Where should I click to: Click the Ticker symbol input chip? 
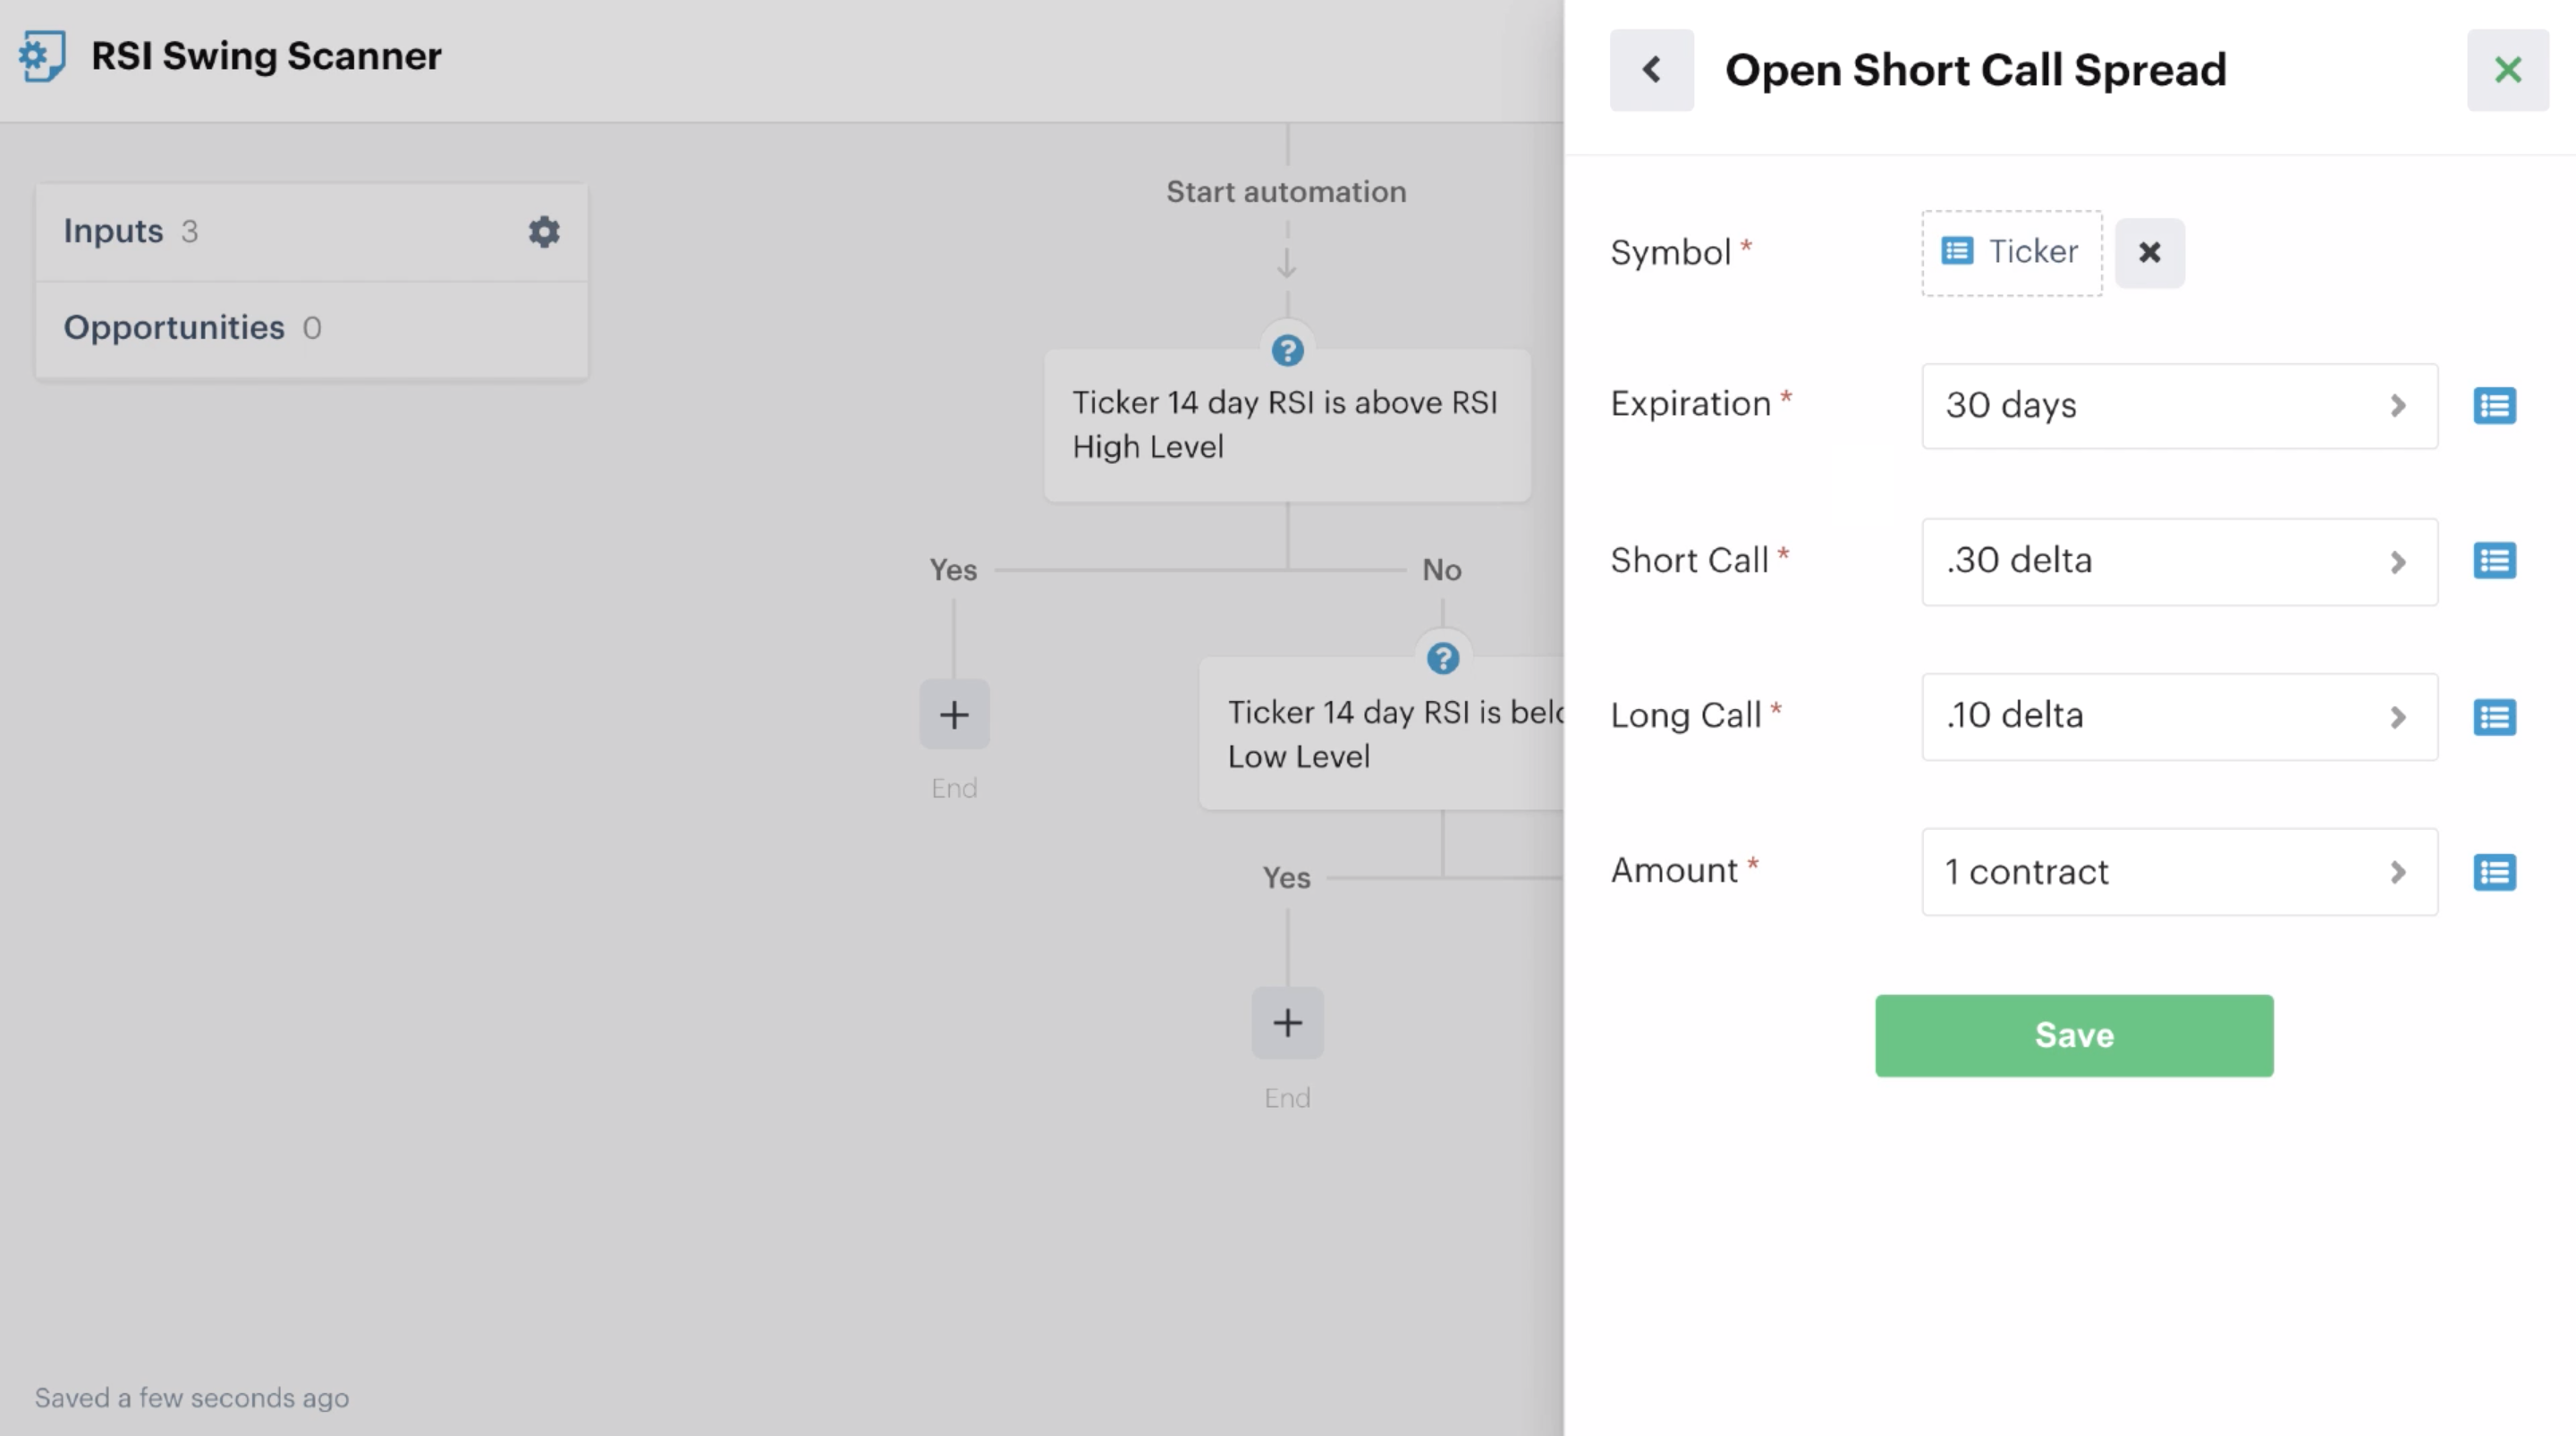(x=2012, y=253)
